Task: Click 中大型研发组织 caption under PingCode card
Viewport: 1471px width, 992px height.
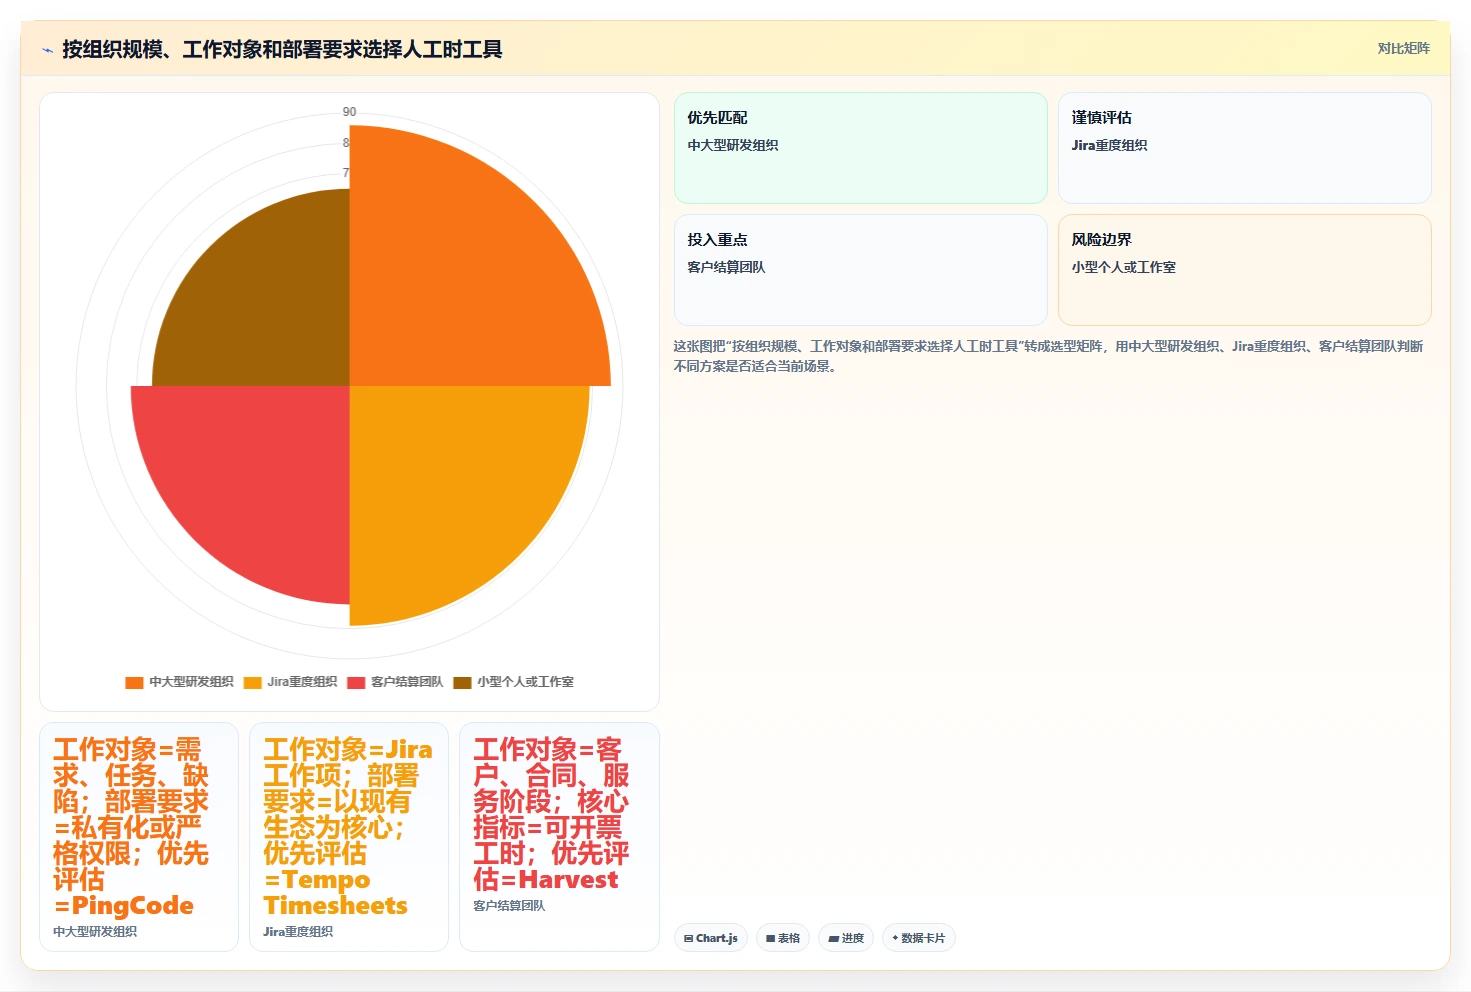Action: [95, 932]
